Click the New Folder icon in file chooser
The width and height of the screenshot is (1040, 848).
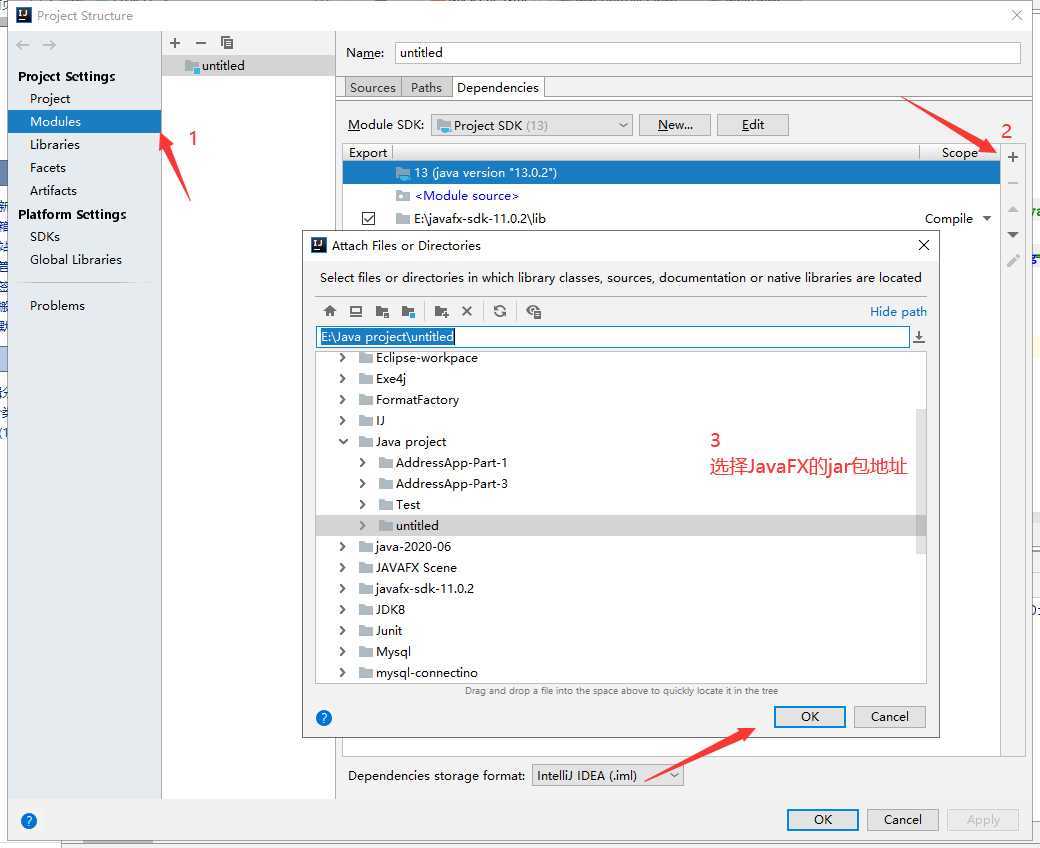coord(441,311)
